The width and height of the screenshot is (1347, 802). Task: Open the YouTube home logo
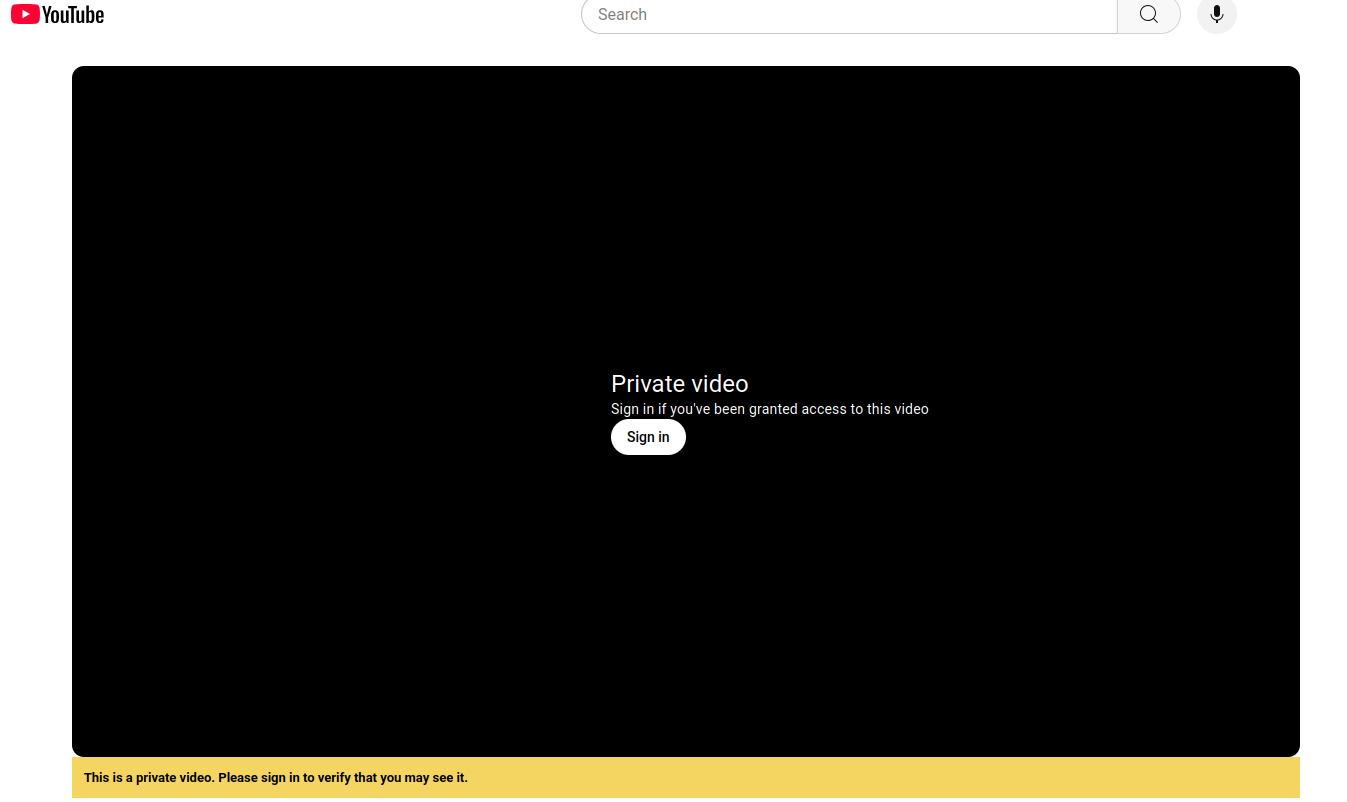(58, 14)
